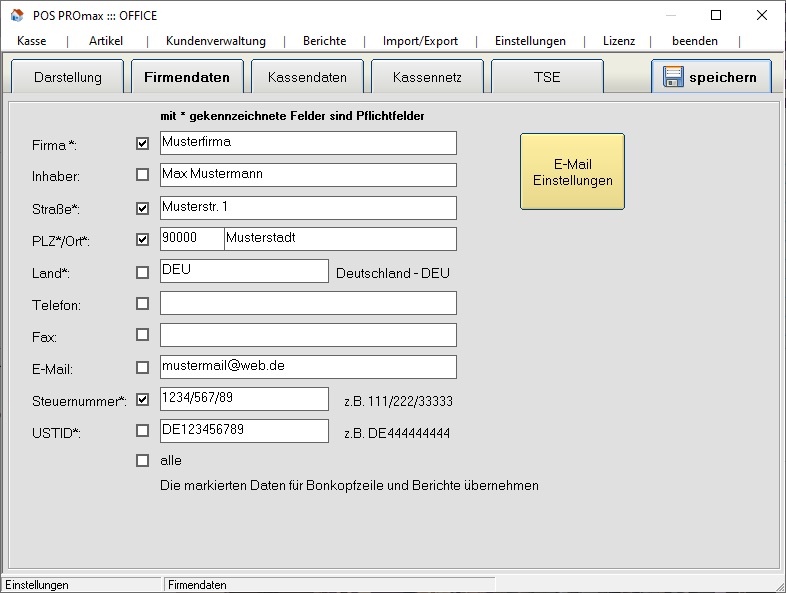Open E-Mail Einstellungen
786x593 pixels.
click(572, 171)
